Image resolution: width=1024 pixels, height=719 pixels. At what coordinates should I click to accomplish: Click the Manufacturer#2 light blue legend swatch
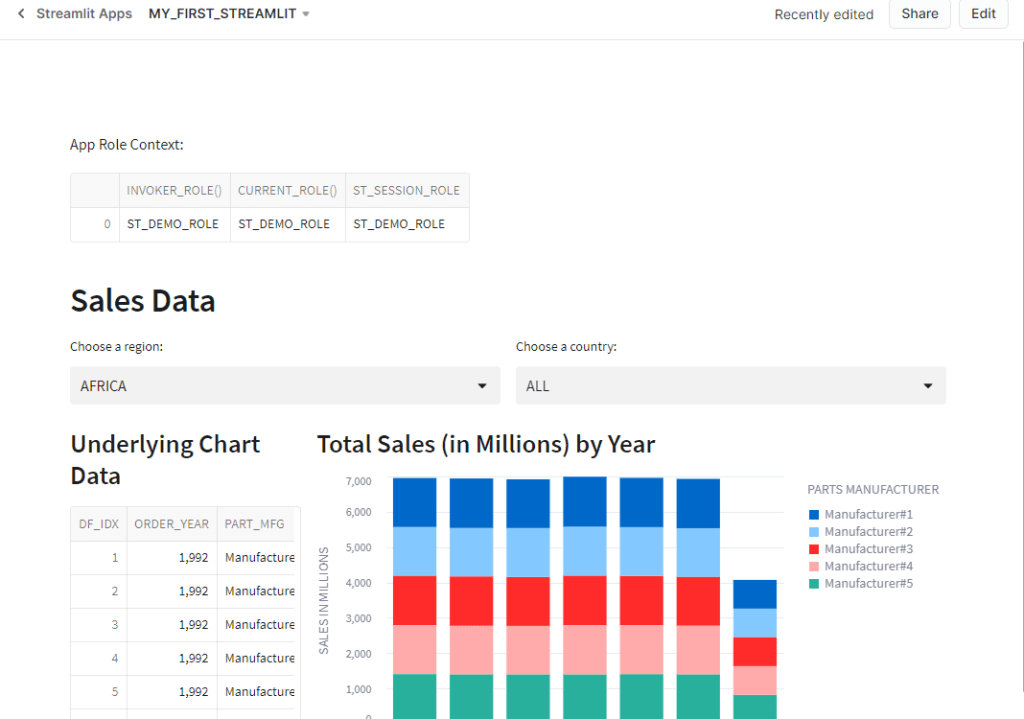pyautogui.click(x=814, y=532)
